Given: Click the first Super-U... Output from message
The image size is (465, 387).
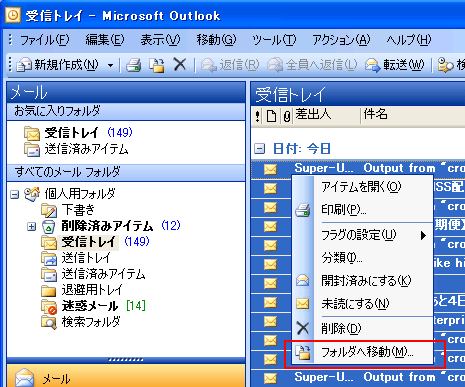Looking at the screenshot, I should coord(358,169).
